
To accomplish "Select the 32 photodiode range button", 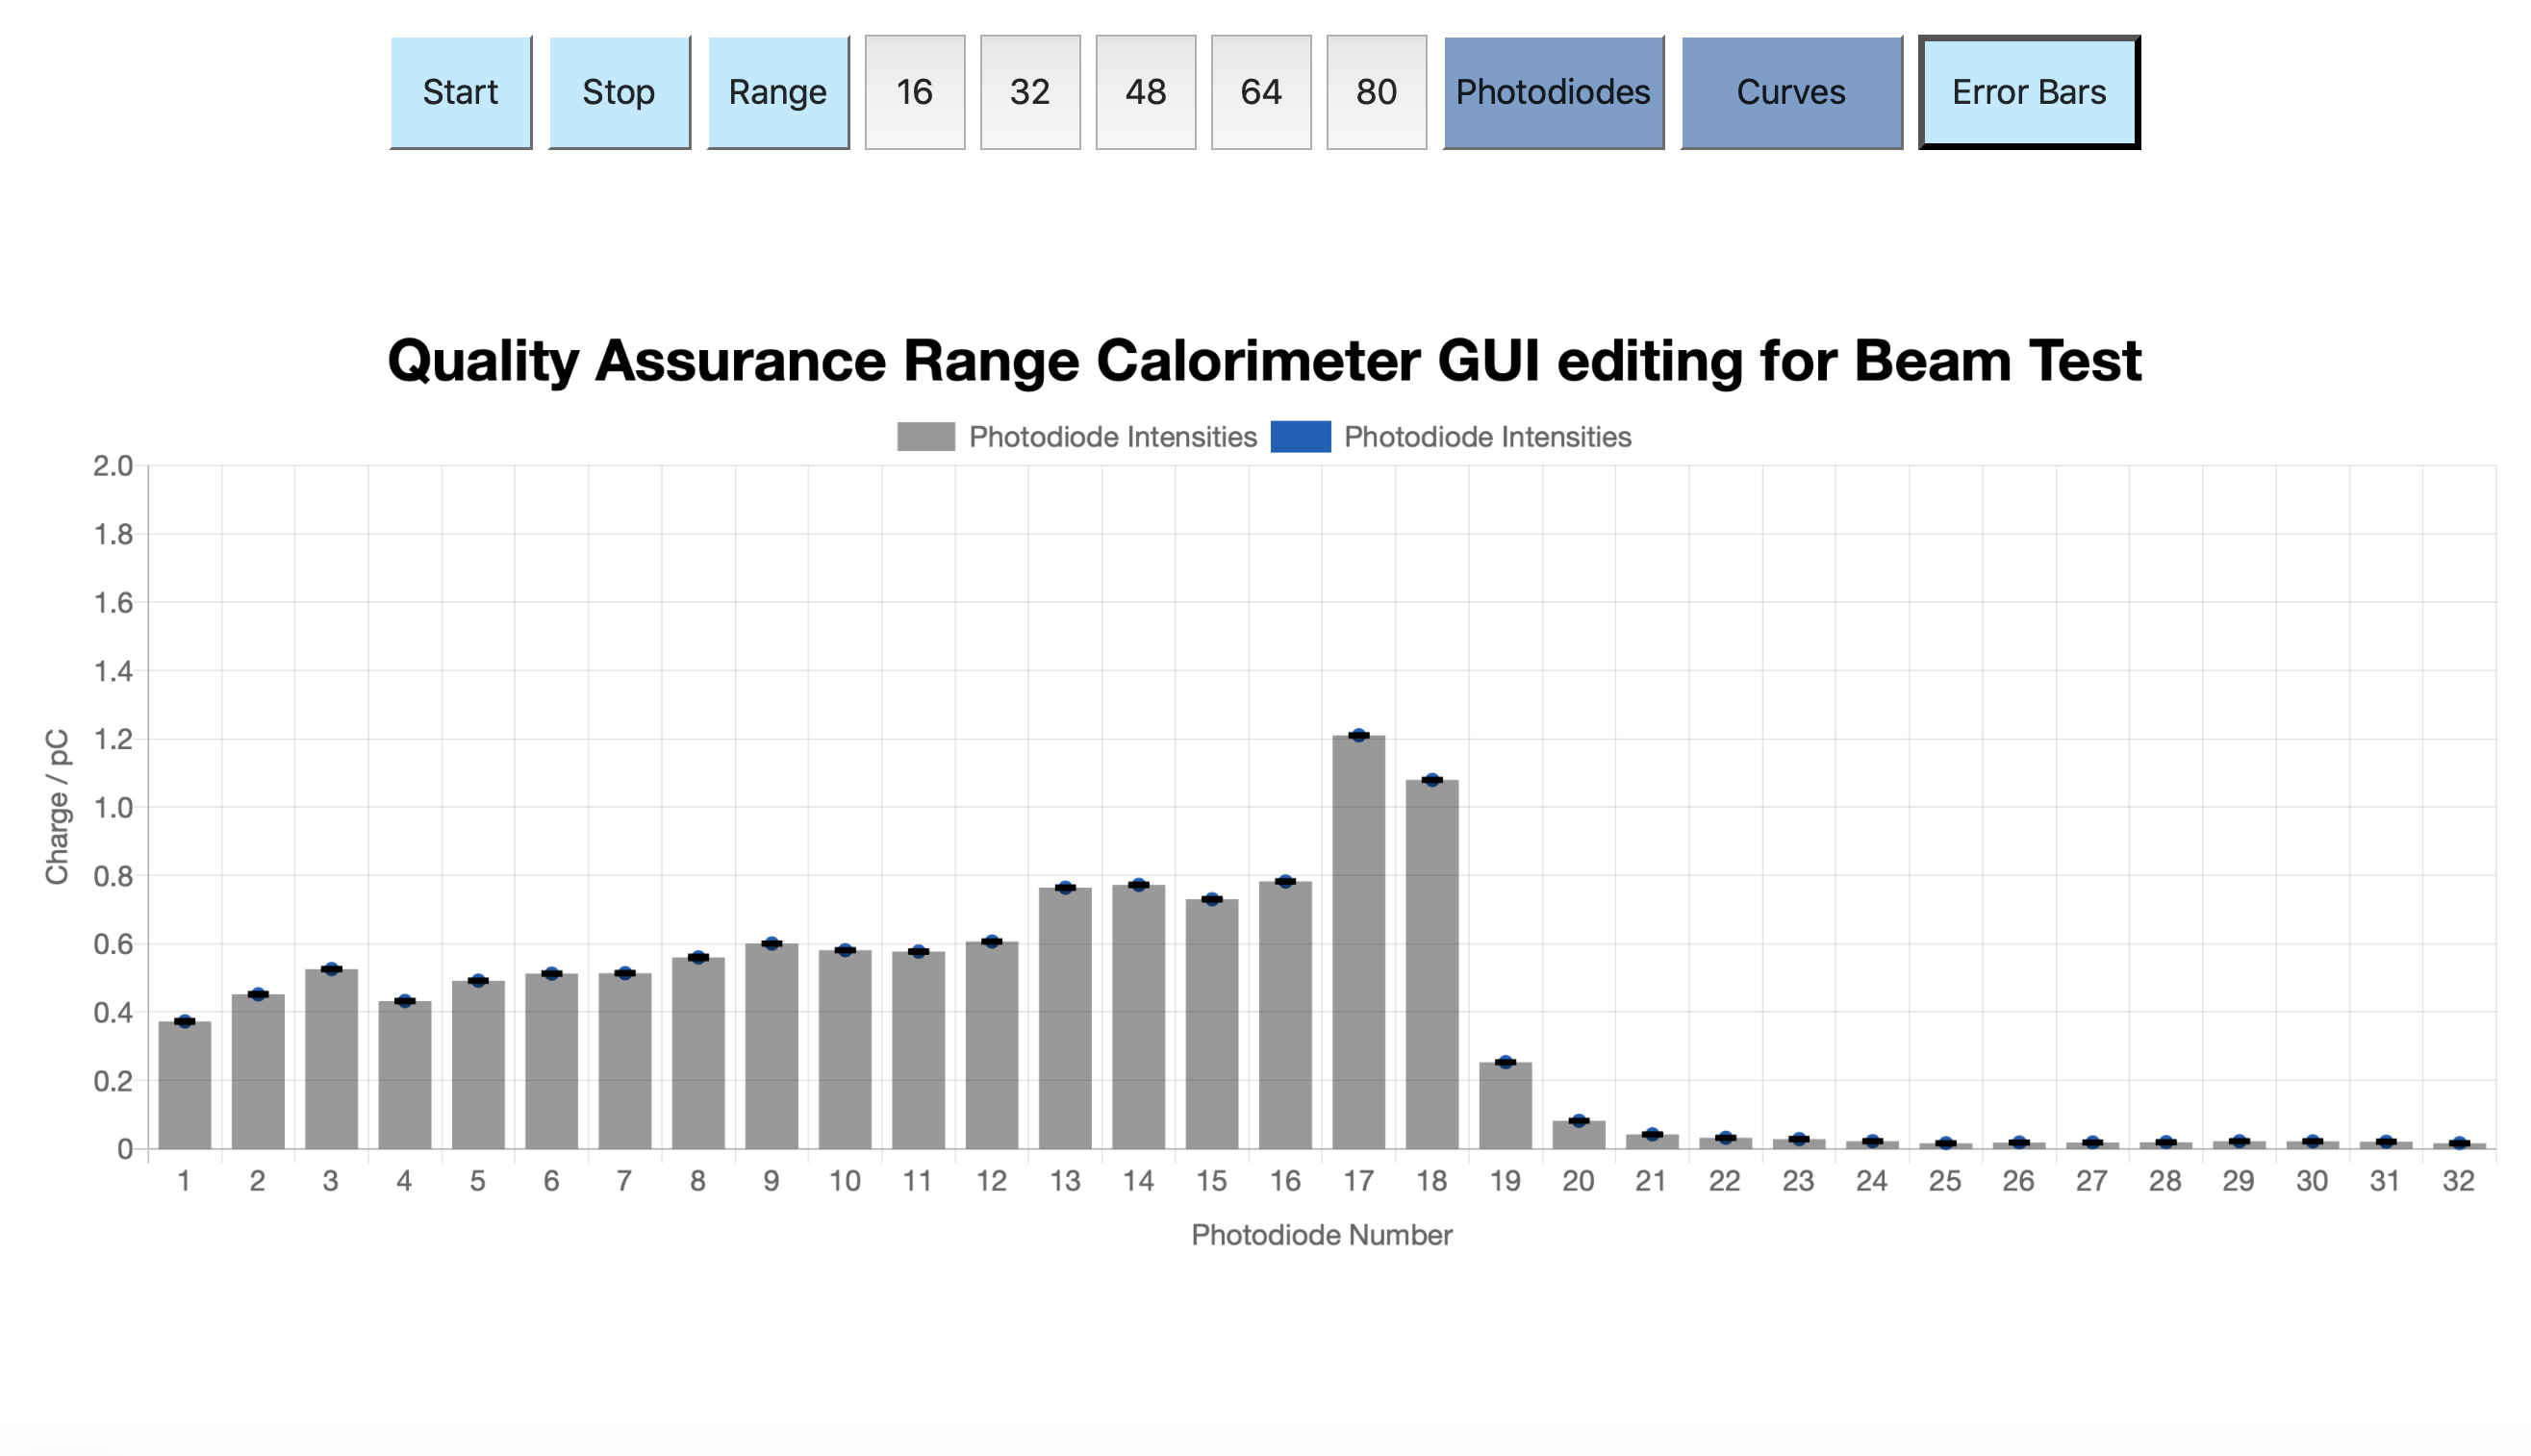I will point(1030,92).
